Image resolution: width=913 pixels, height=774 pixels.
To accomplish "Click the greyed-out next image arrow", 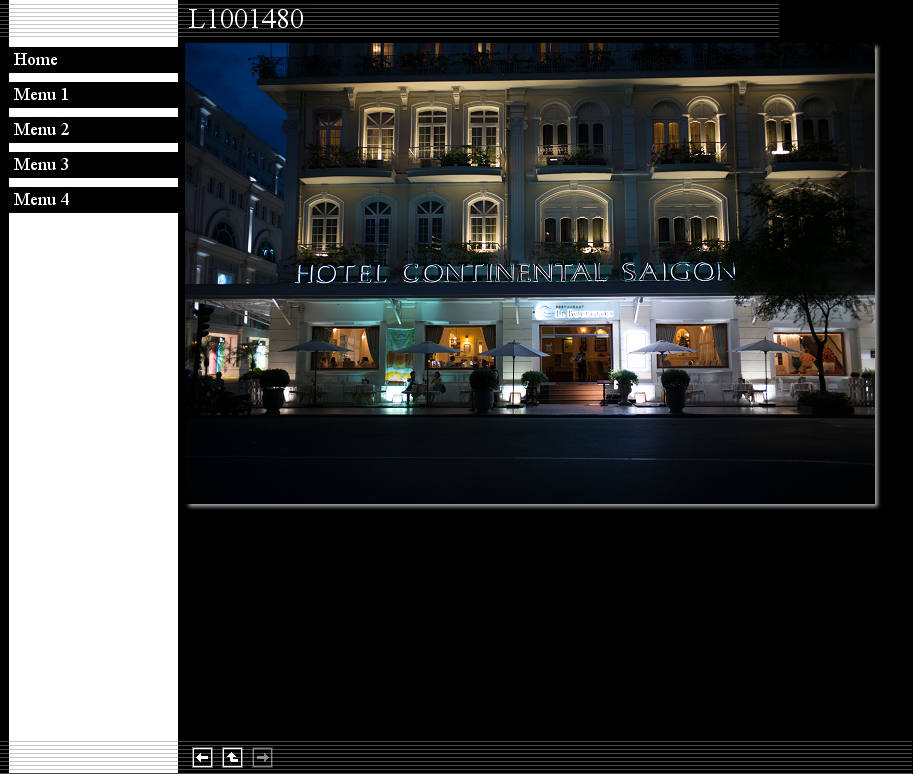I will tap(262, 758).
